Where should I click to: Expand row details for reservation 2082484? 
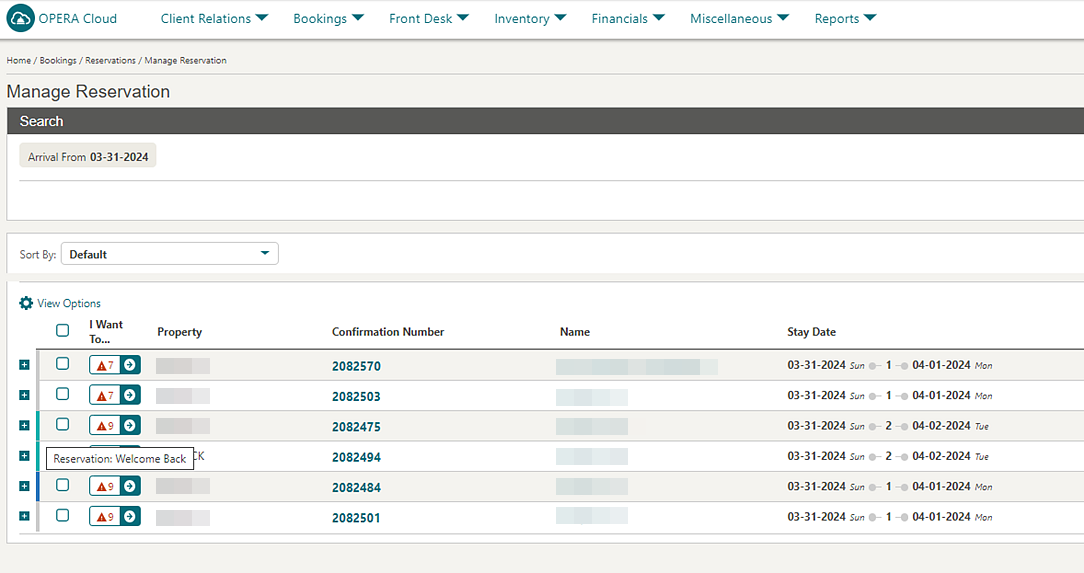(24, 487)
